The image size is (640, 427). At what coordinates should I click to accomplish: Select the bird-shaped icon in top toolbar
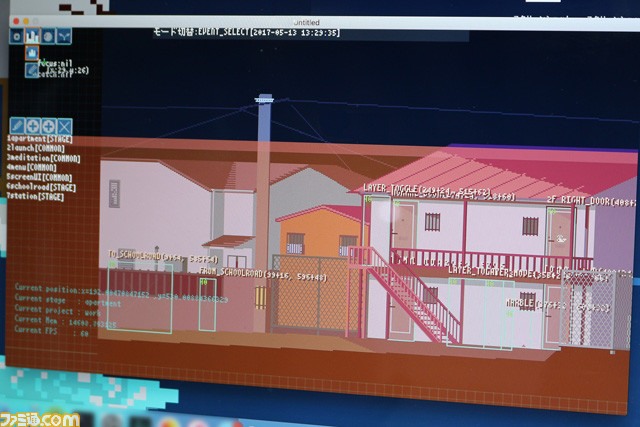(64, 36)
